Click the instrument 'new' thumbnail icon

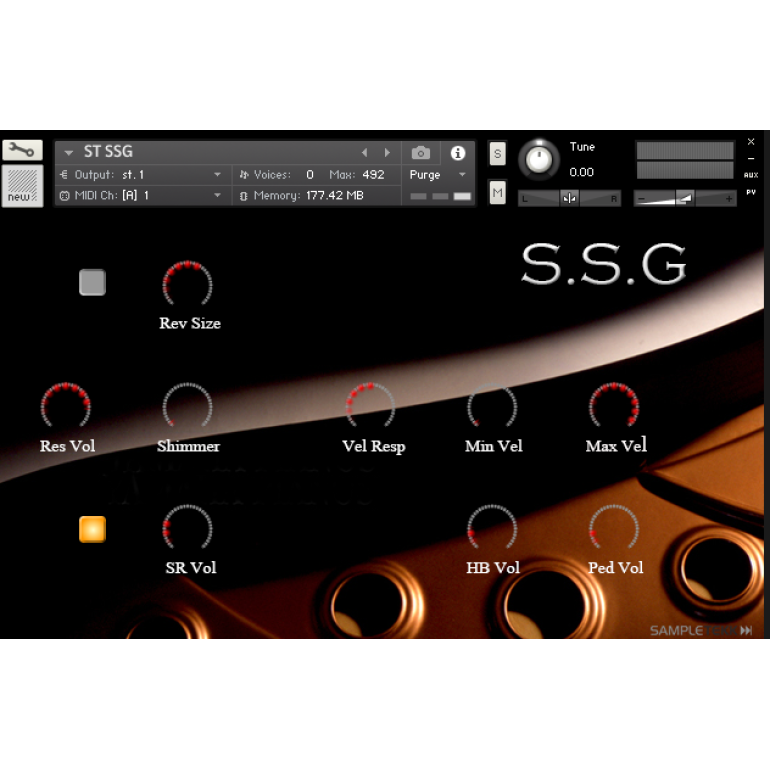click(22, 186)
